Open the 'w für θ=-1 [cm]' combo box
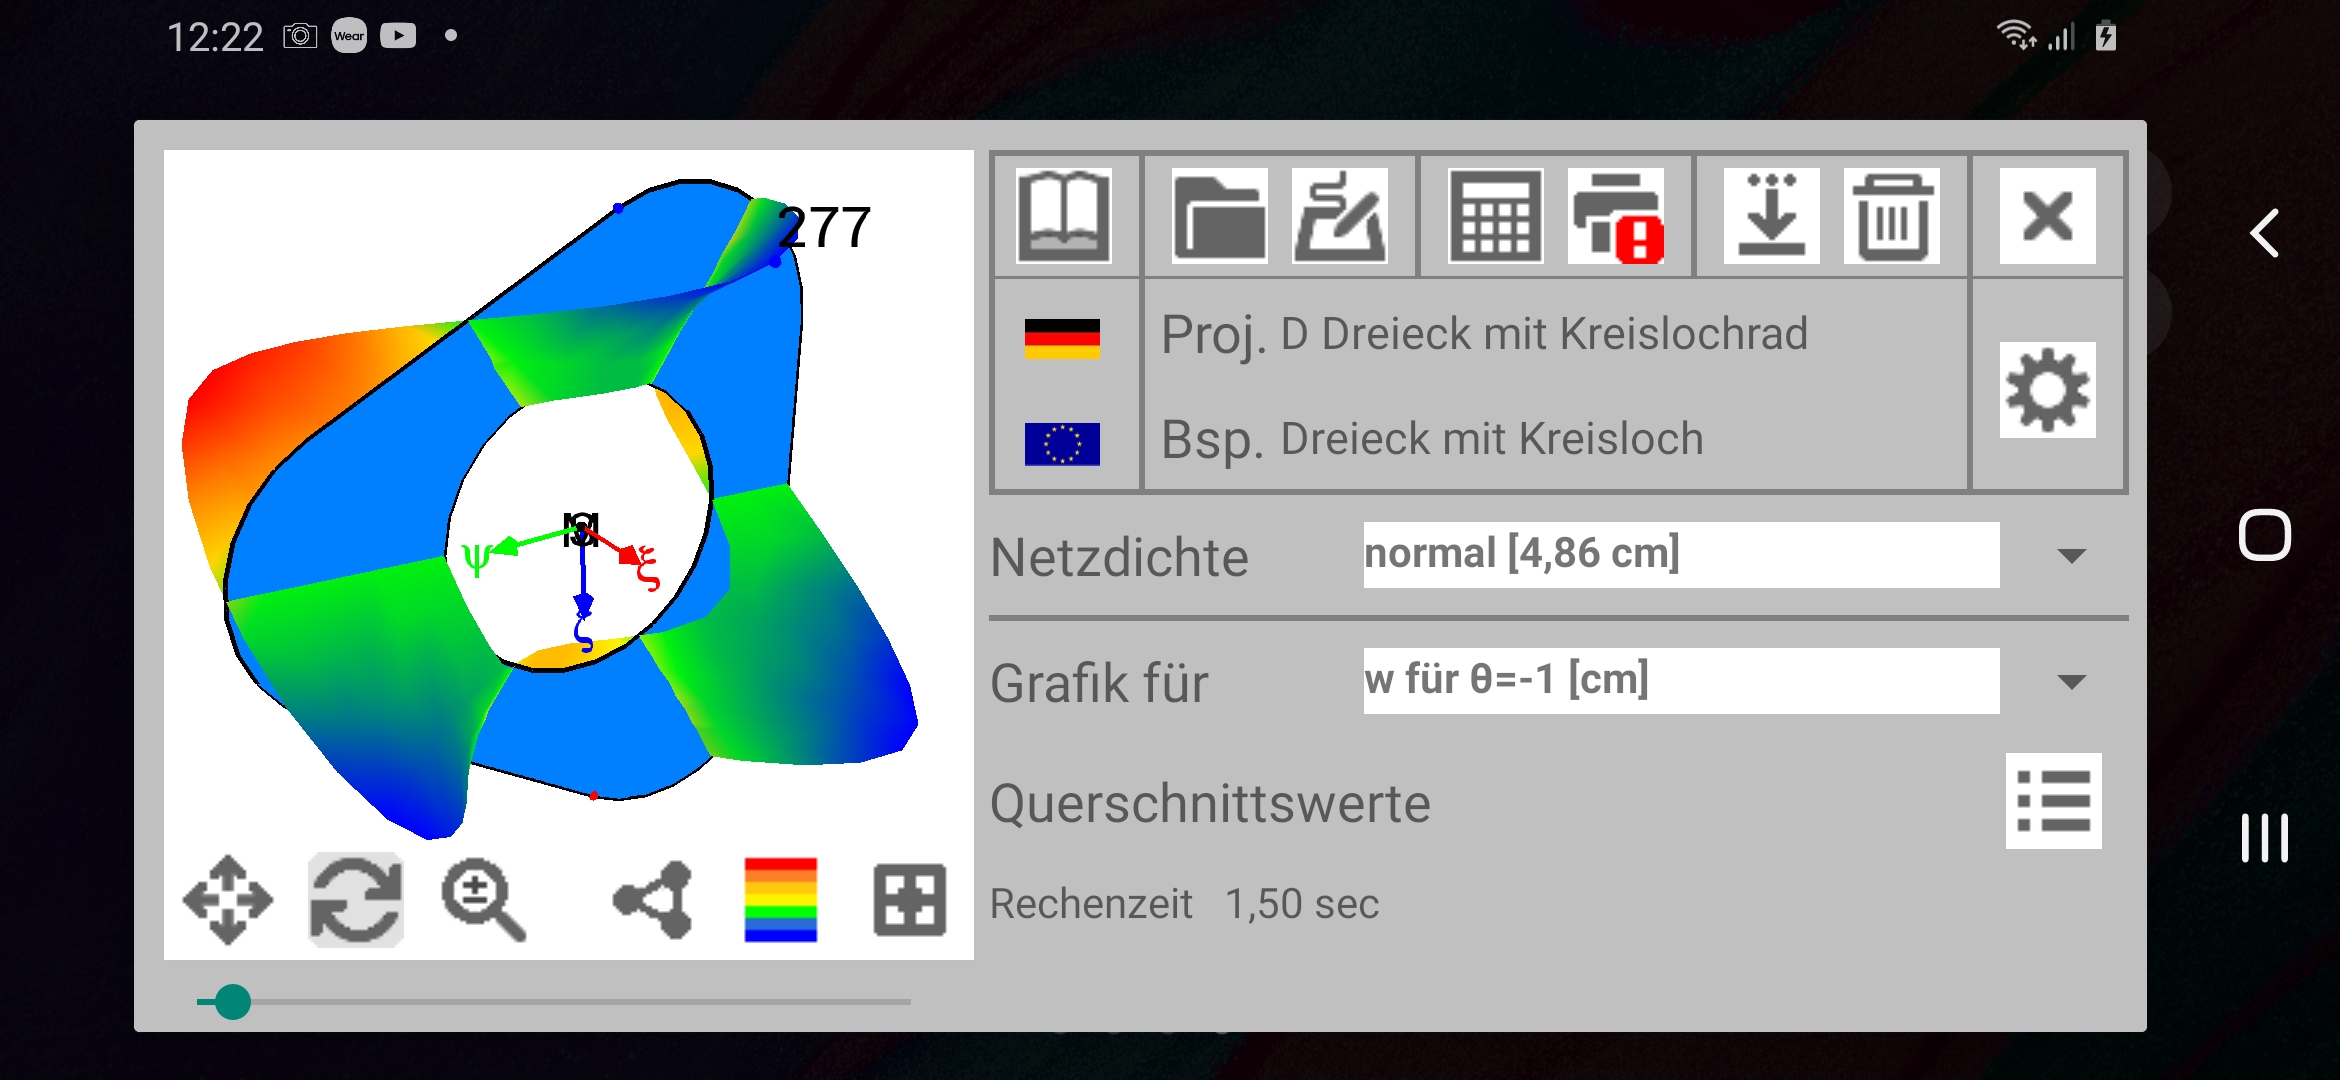Screen dimensions: 2340x1080 click(x=1680, y=681)
